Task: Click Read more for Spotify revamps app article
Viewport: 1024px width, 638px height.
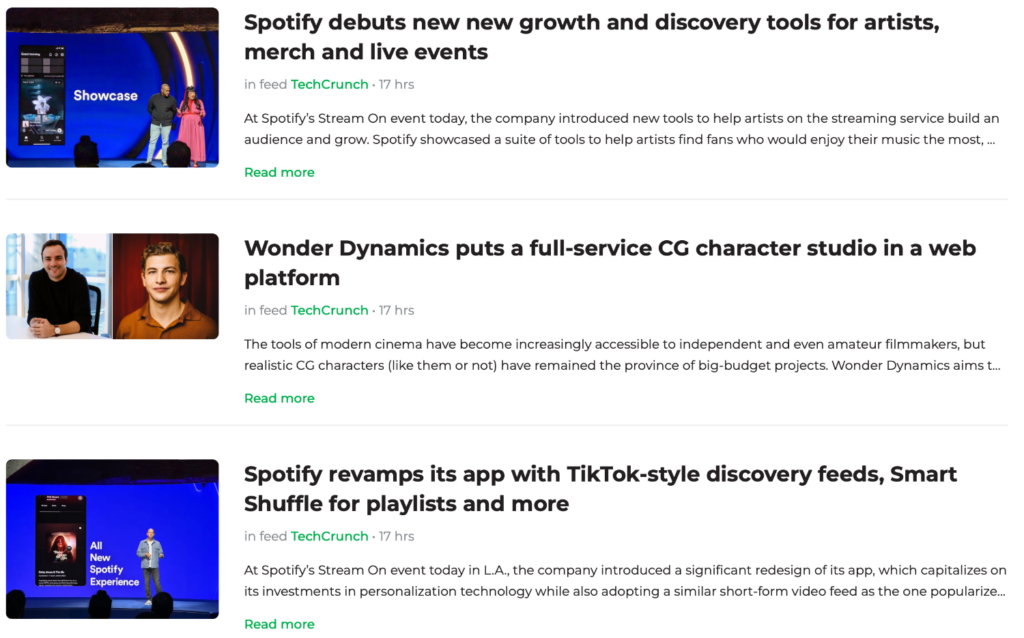Action: (279, 624)
